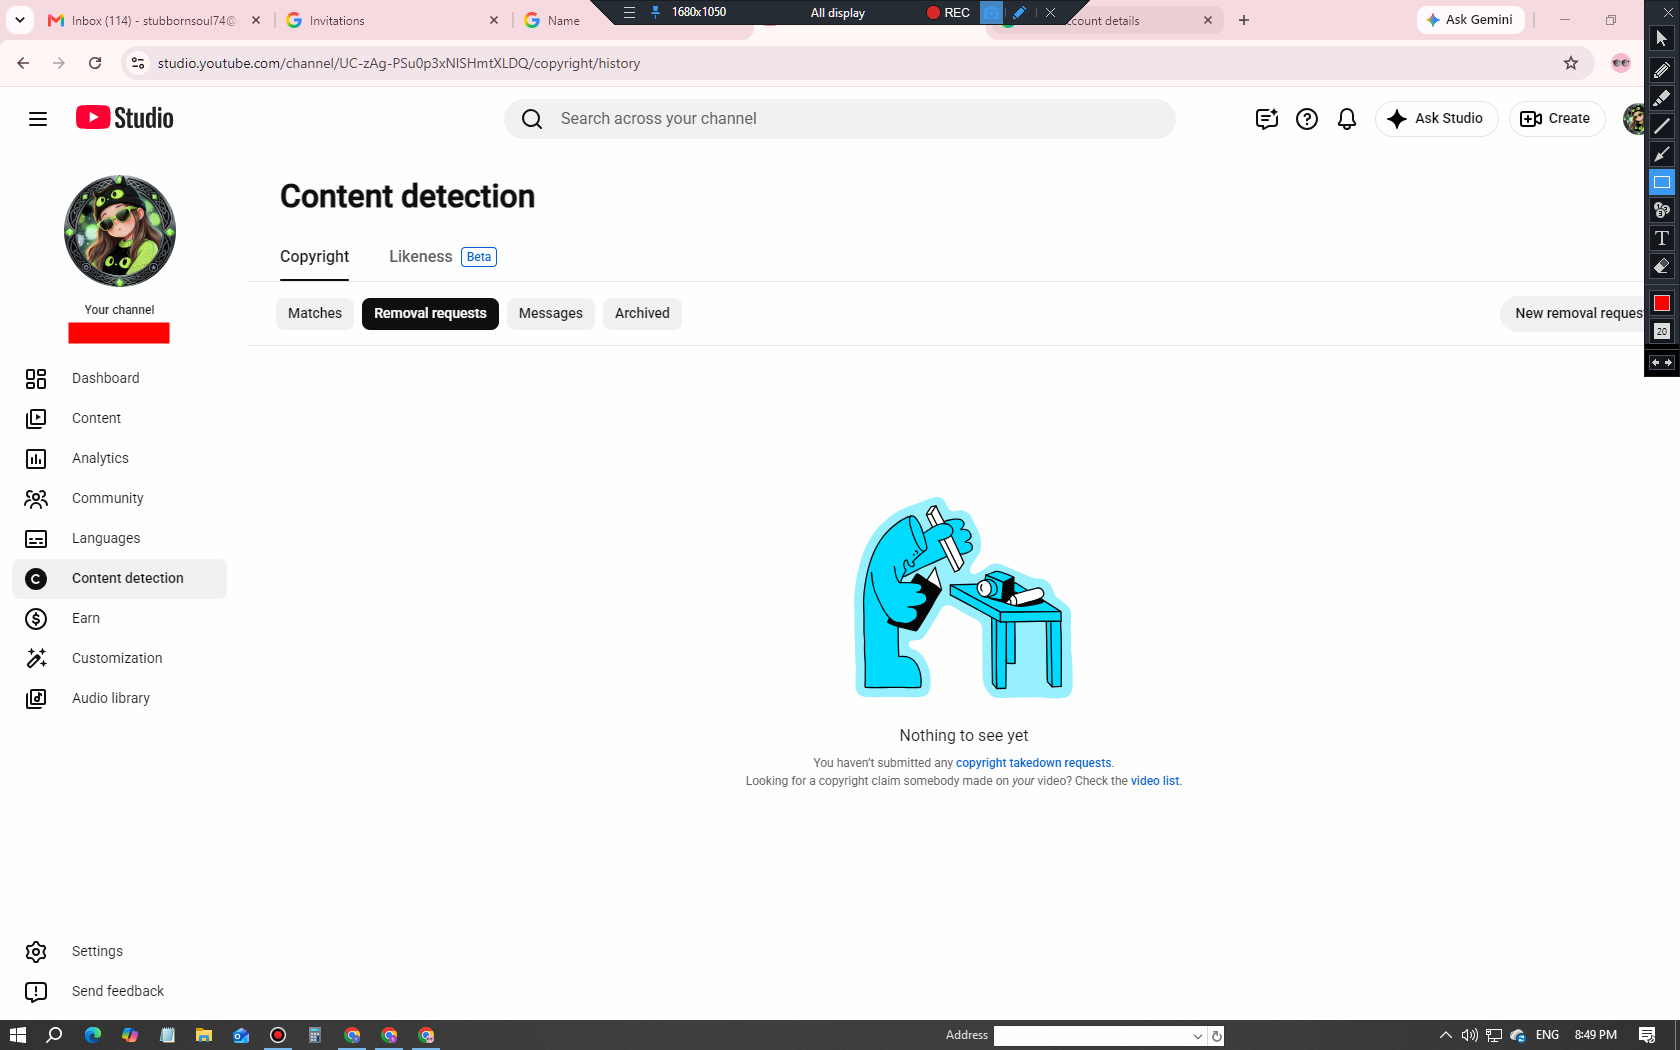Image resolution: width=1680 pixels, height=1050 pixels.
Task: Click the video list link
Action: point(1155,781)
